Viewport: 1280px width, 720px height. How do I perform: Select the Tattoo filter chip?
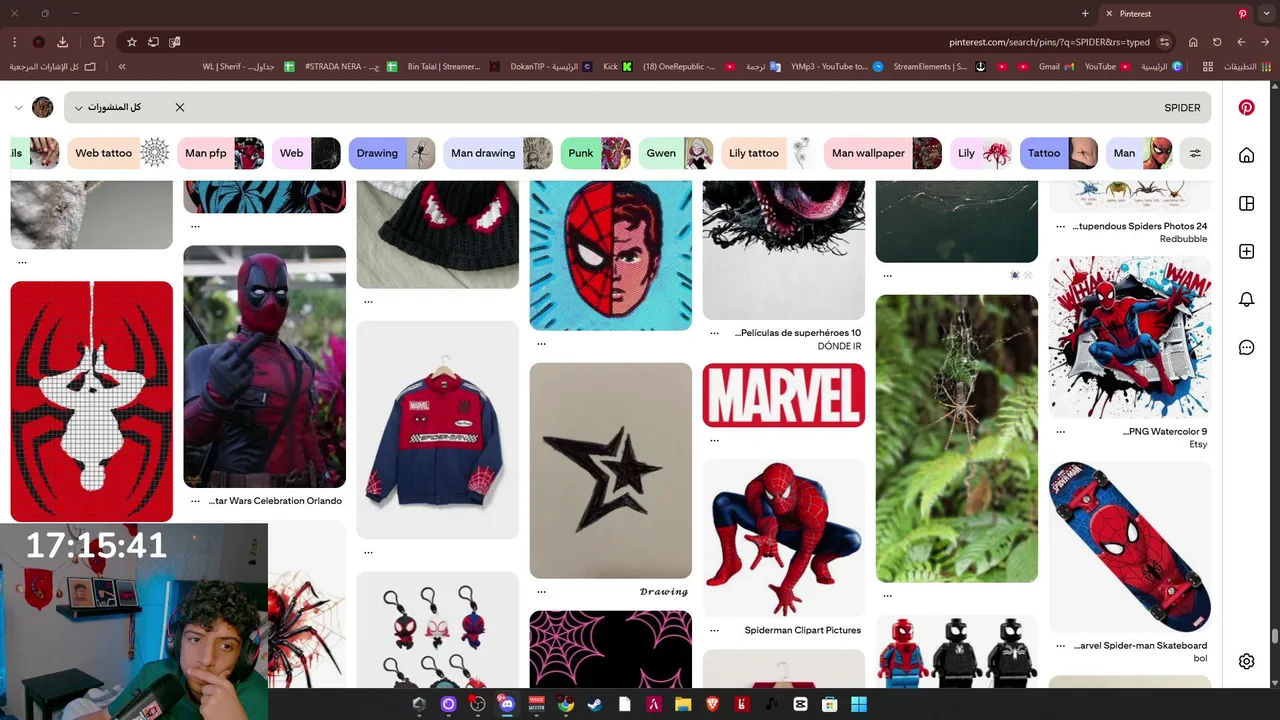pyautogui.click(x=1059, y=153)
